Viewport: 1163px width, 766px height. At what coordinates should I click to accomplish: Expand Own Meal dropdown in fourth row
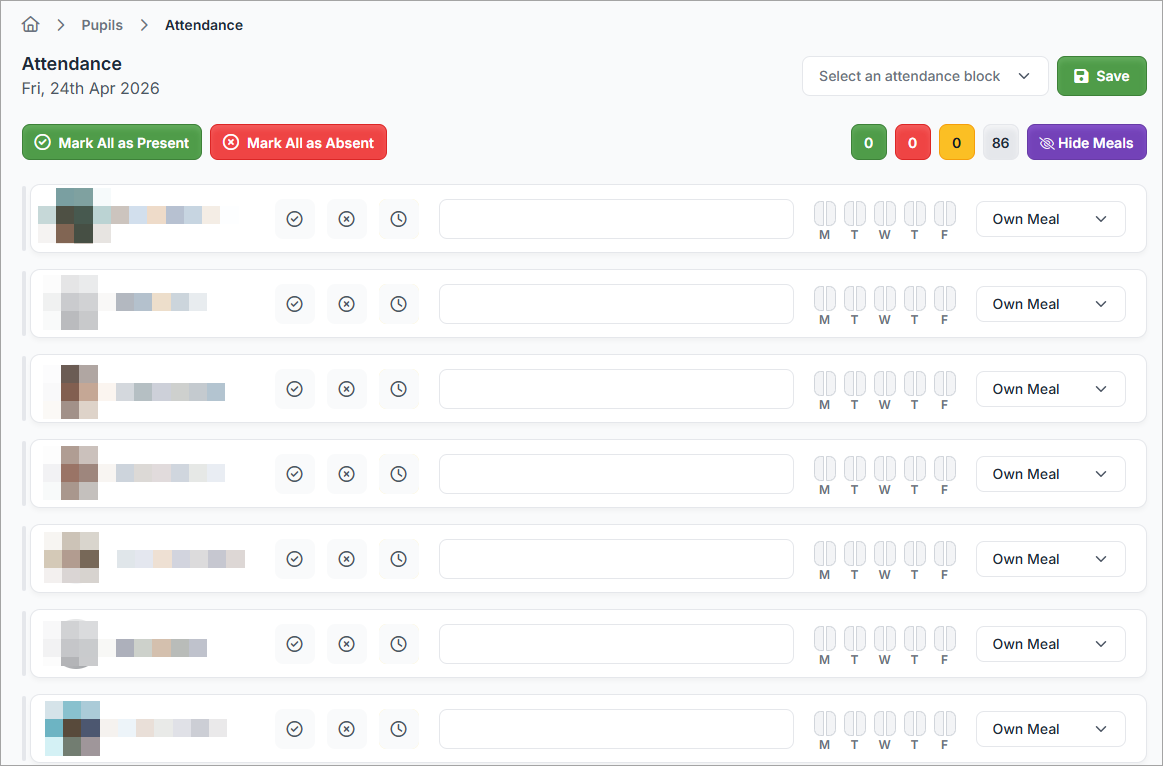point(1050,474)
